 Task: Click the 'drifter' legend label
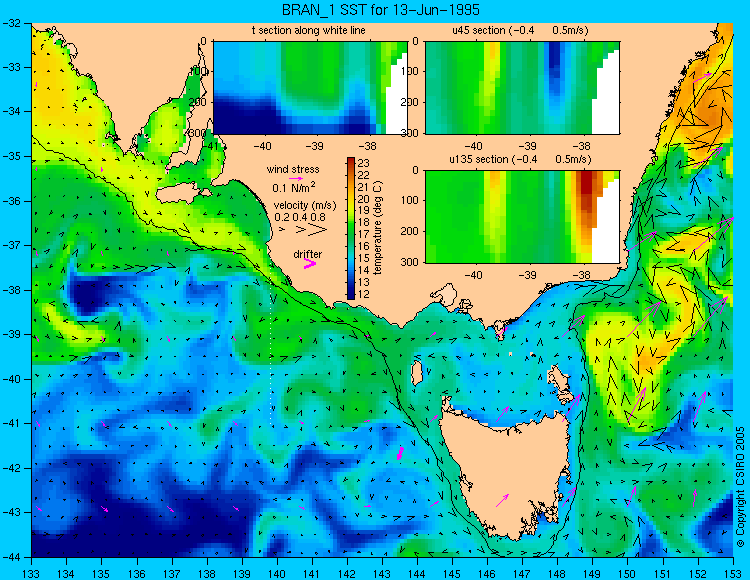(308, 254)
